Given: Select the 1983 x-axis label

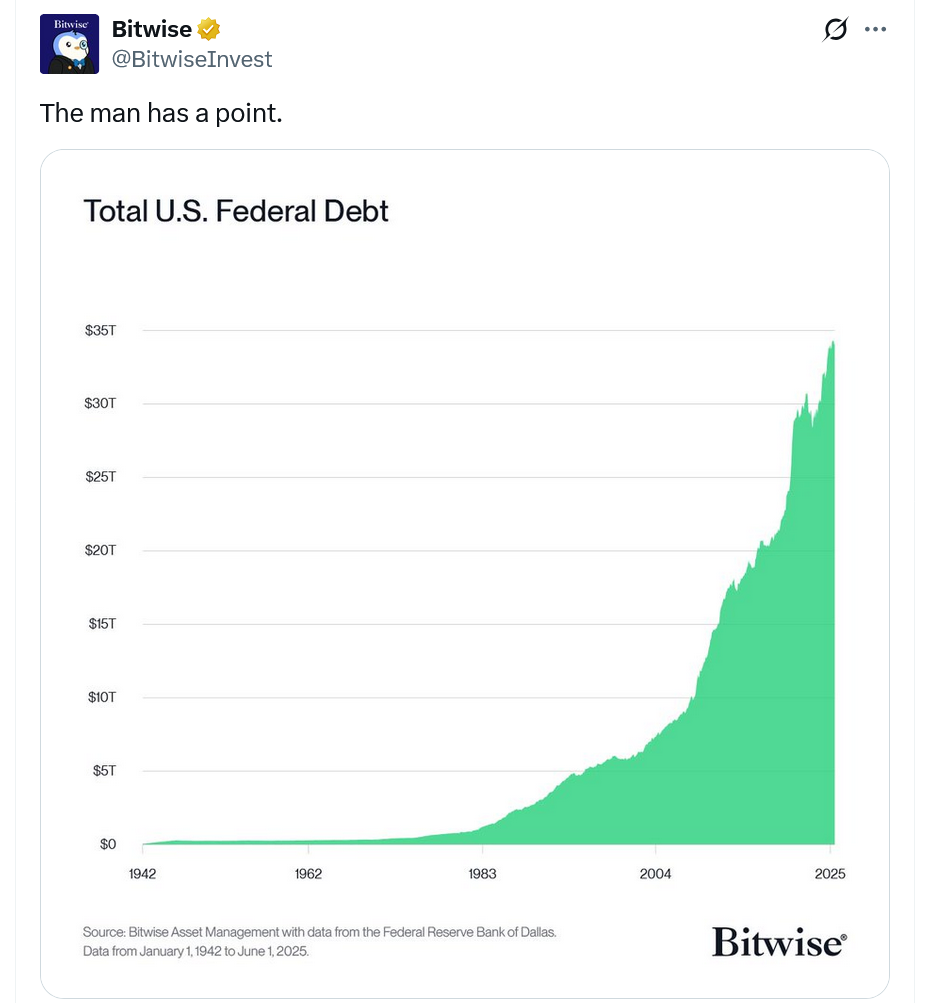Looking at the screenshot, I should click(x=481, y=873).
